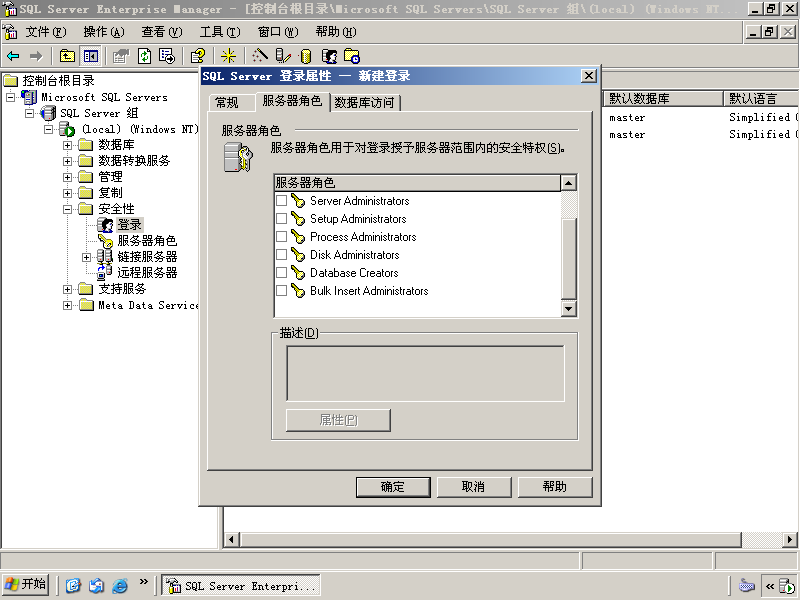This screenshot has width=800, height=600.
Task: Click the 帮助 button in the dialog
Action: coord(555,487)
